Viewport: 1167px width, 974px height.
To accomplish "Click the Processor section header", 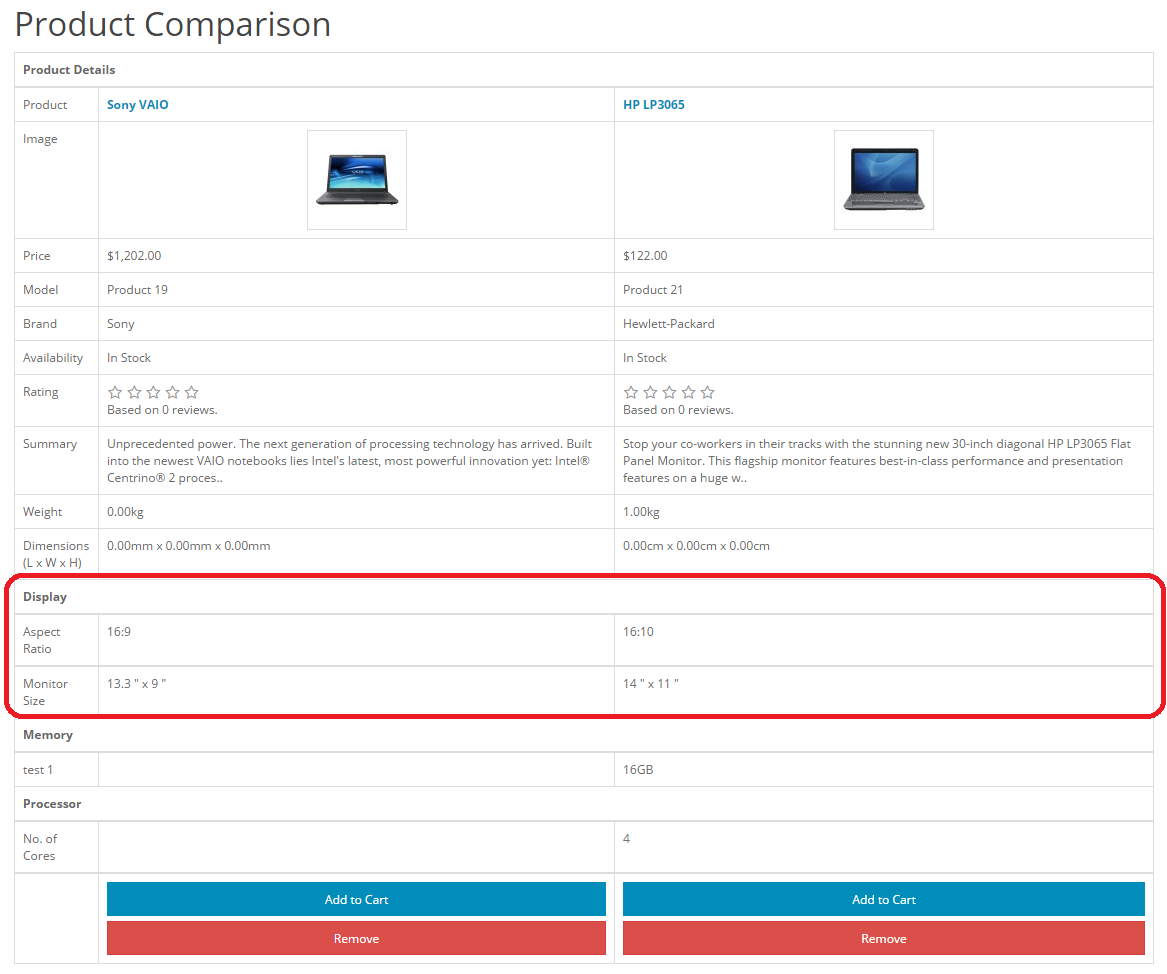I will click(52, 804).
